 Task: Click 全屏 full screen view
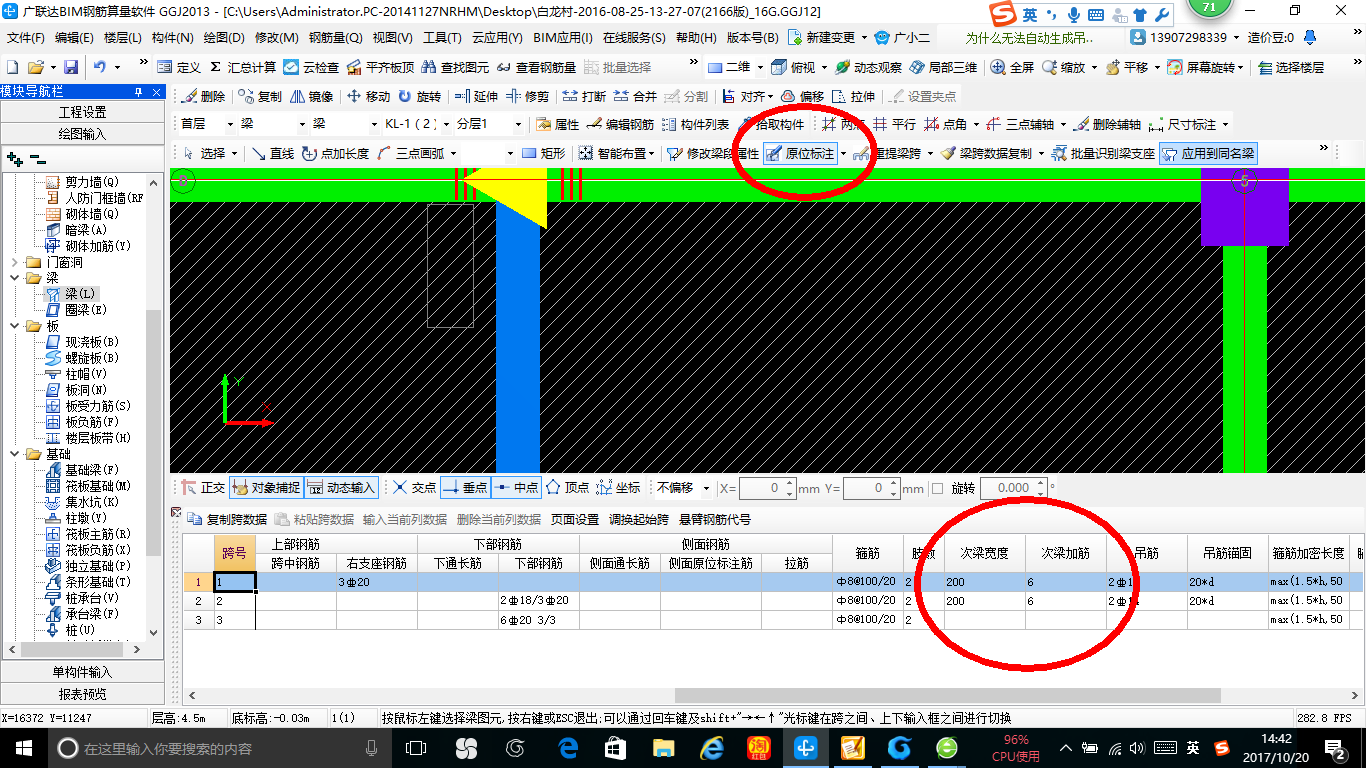pos(1012,67)
